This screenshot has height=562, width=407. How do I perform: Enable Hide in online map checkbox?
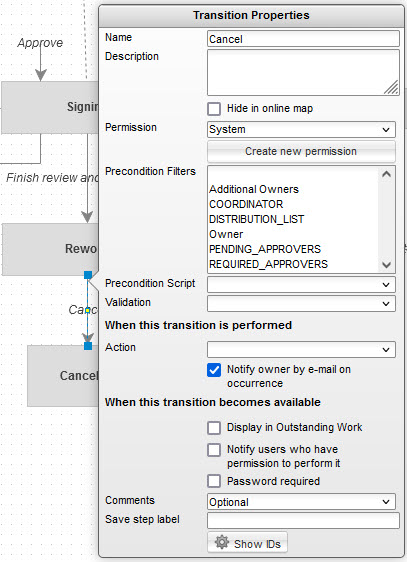point(214,109)
